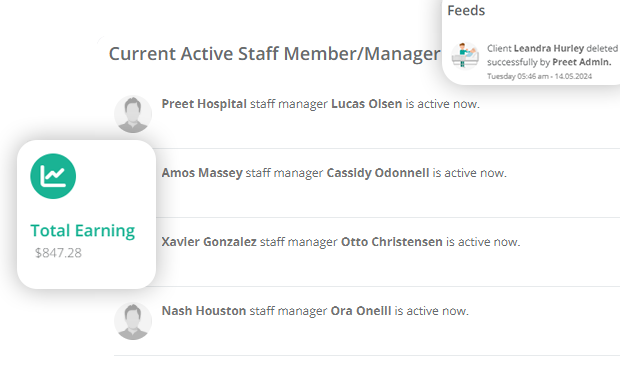The image size is (620, 370).
Task: Click the Current Active Staff Member/Manager heading
Action: [274, 54]
